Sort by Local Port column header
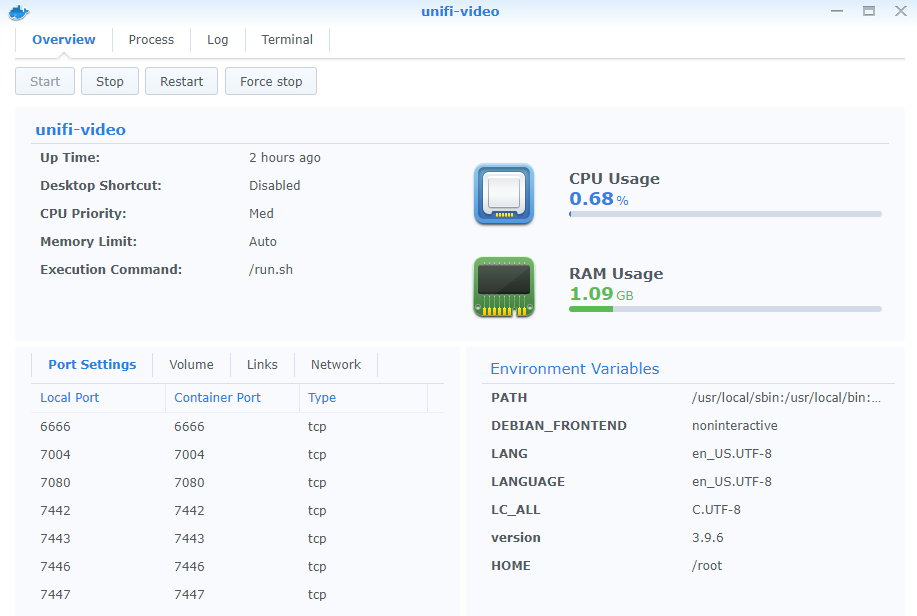This screenshot has height=616, width=917. coord(70,398)
